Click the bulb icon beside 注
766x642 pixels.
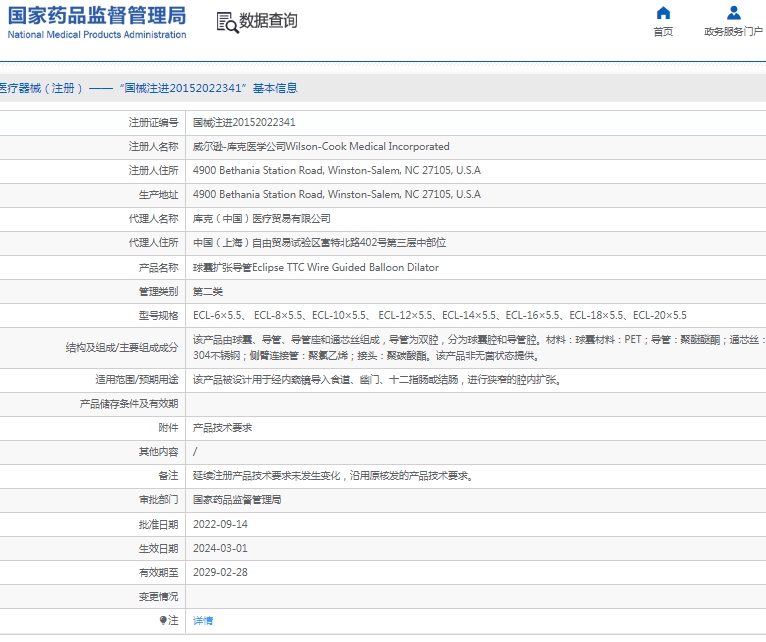click(163, 621)
